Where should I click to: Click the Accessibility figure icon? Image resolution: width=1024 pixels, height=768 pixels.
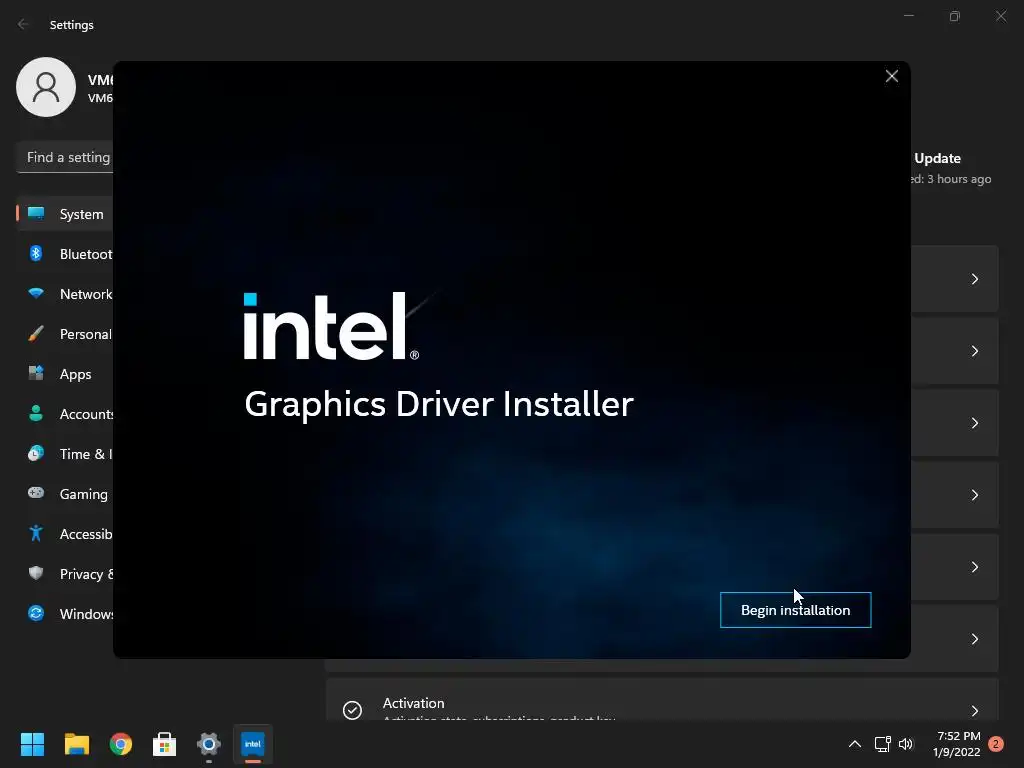point(36,534)
